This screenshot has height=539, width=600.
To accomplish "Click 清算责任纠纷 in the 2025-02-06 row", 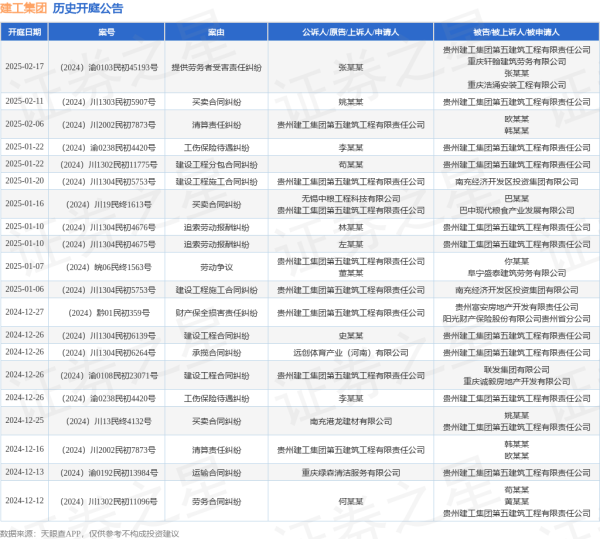I will coord(216,125).
